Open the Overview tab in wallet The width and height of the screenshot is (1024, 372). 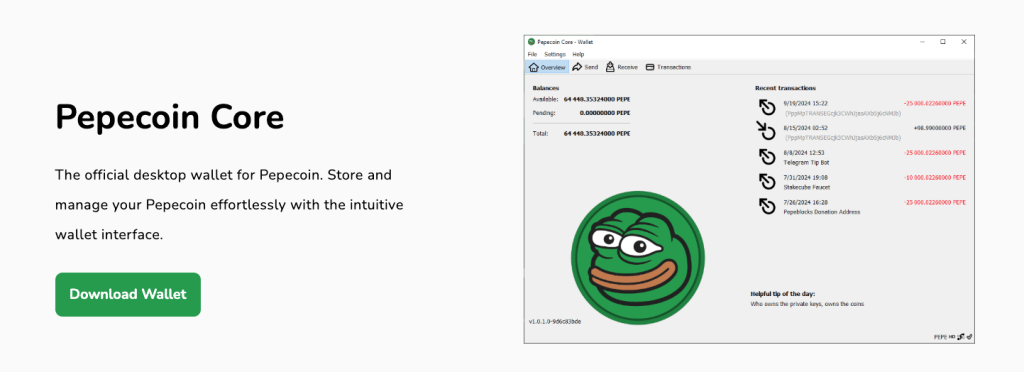tap(547, 67)
